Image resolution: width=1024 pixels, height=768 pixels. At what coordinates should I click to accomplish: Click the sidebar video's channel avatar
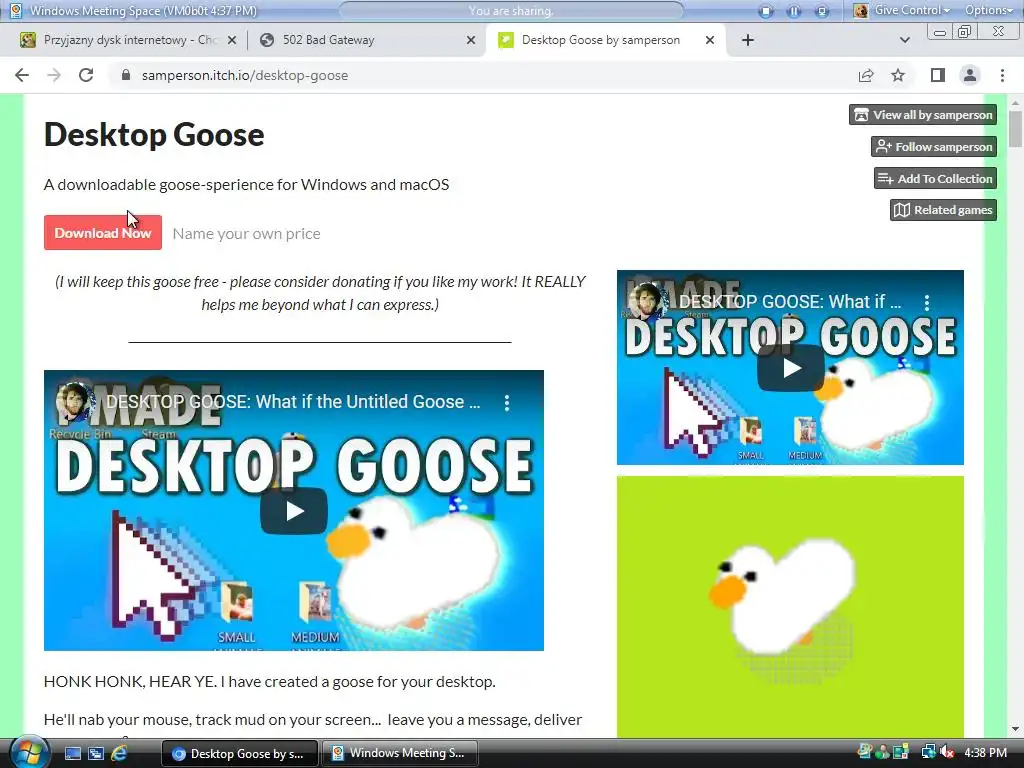647,302
